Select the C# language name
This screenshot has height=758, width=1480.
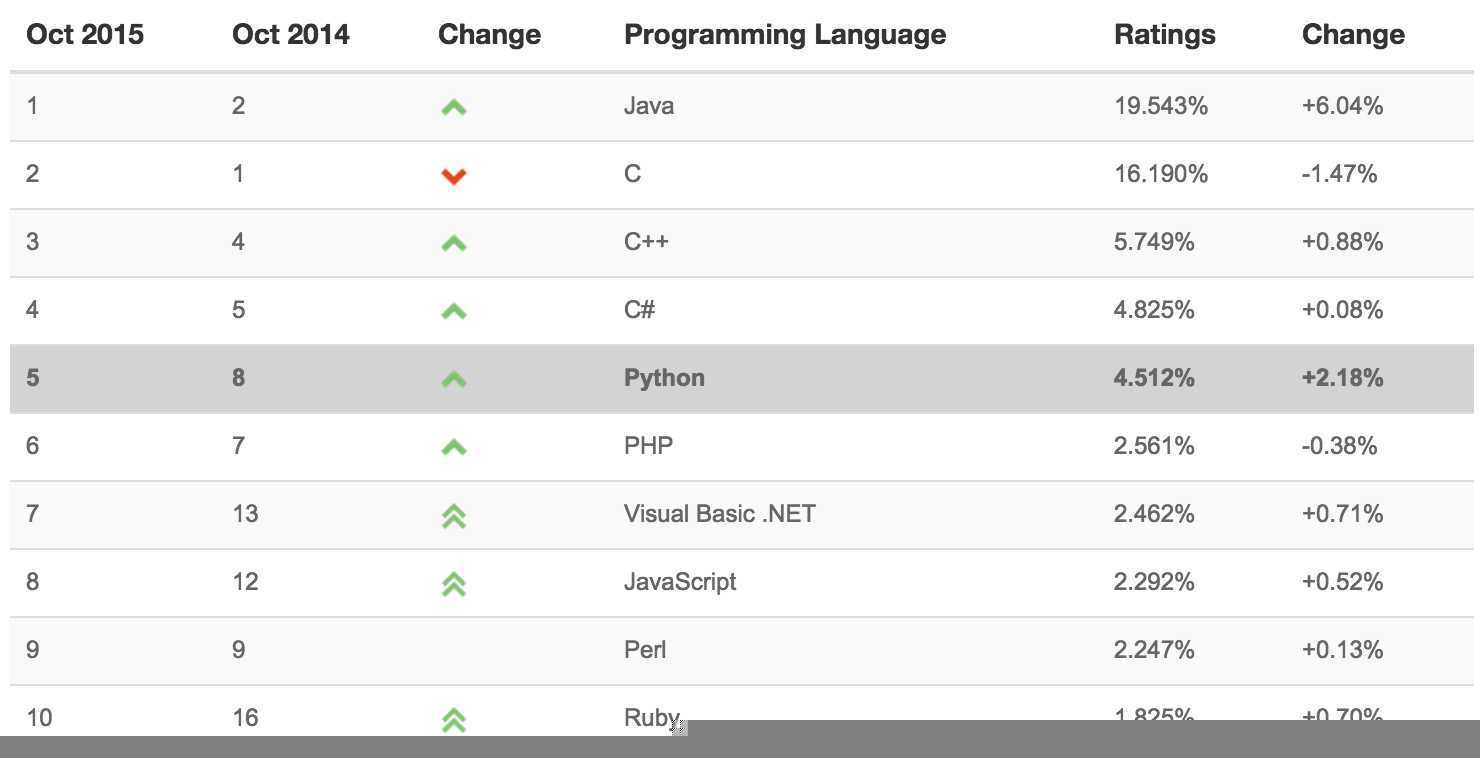point(639,310)
